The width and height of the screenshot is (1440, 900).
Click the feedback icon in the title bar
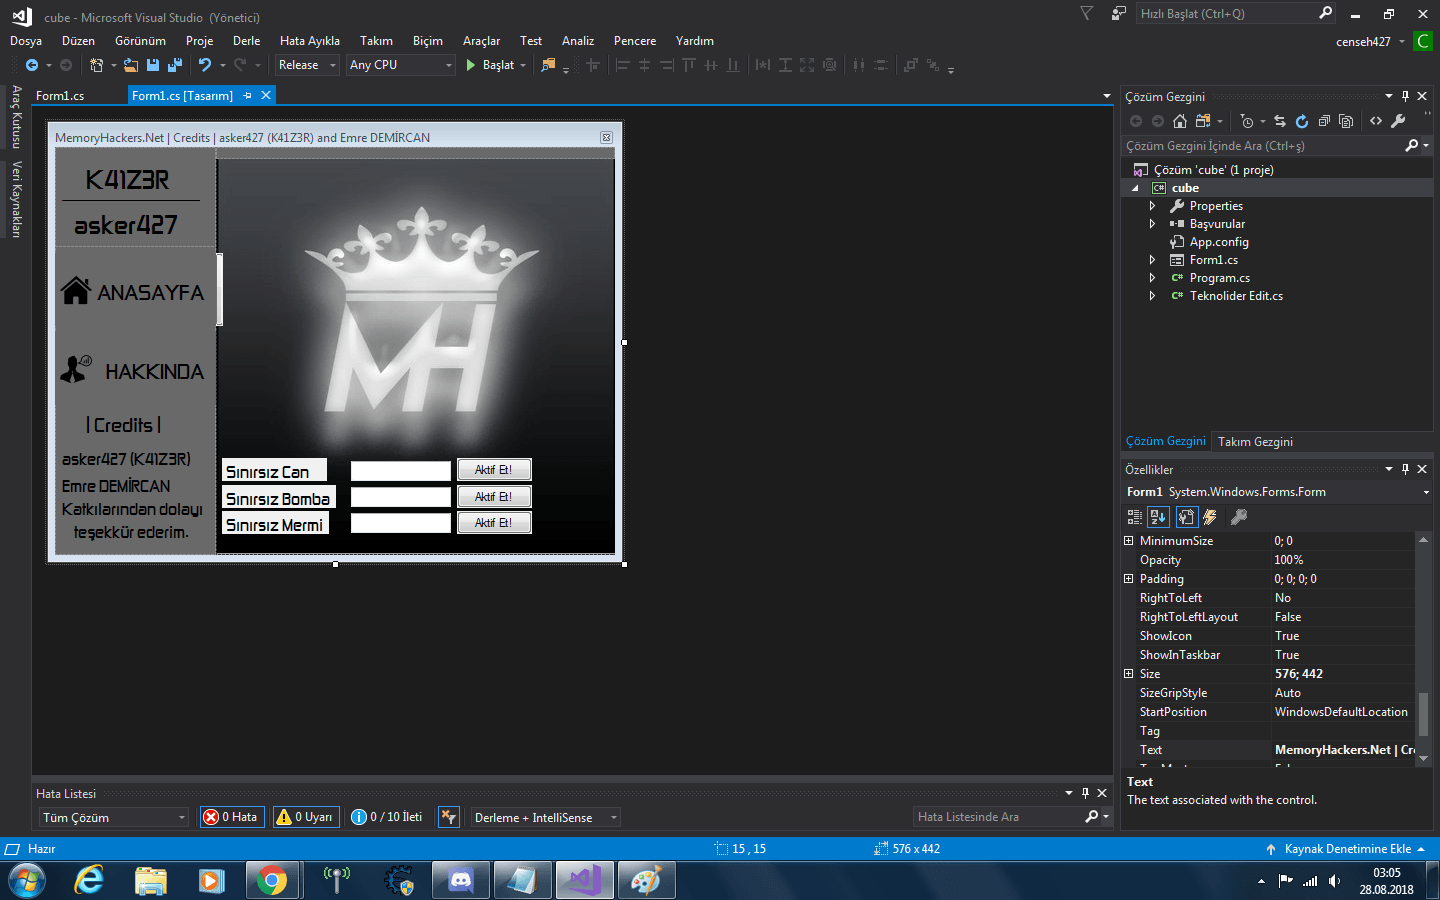click(1118, 14)
